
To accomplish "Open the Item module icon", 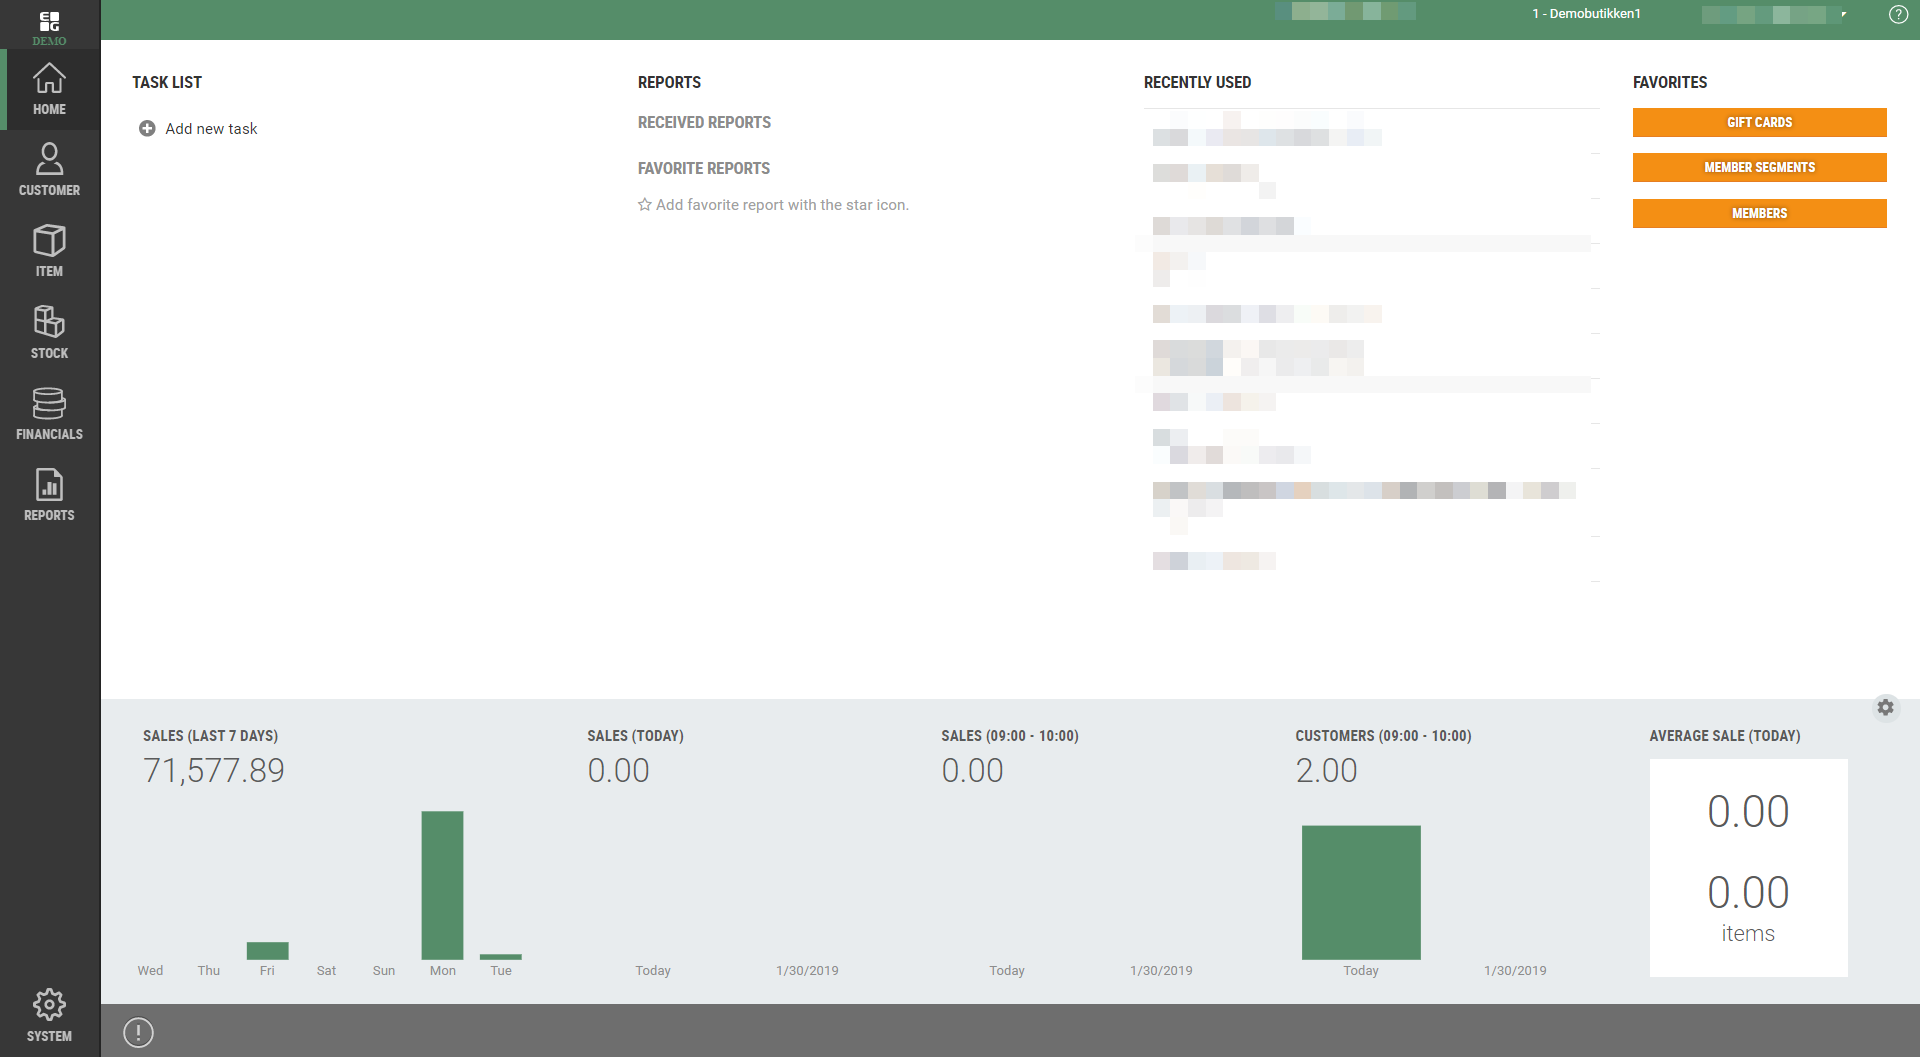I will (49, 250).
